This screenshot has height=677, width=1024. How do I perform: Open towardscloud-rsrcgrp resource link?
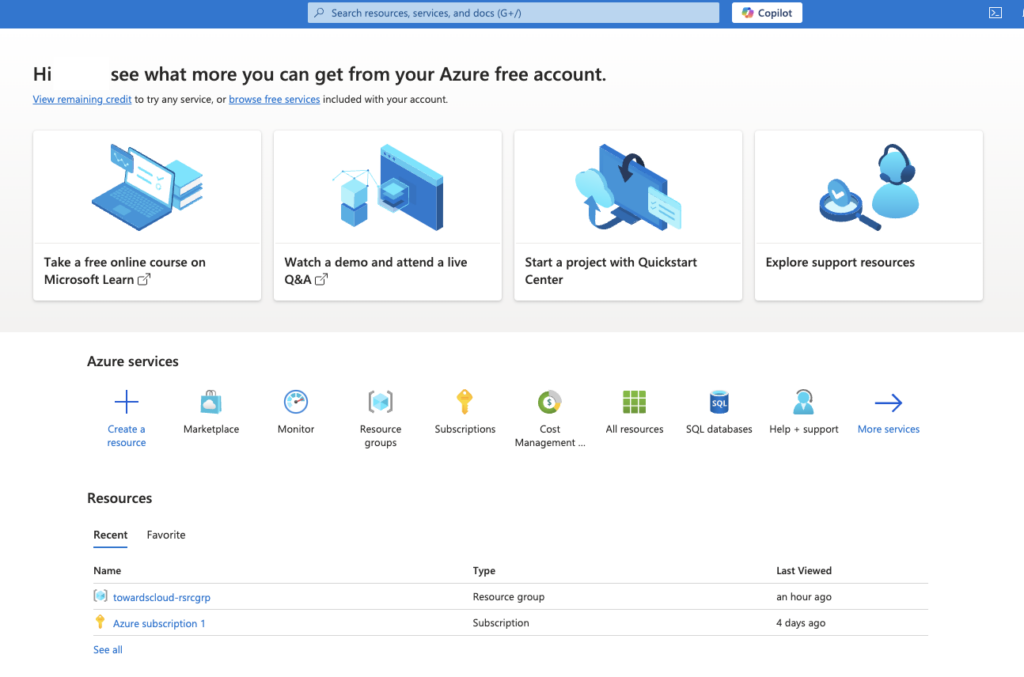tap(162, 597)
